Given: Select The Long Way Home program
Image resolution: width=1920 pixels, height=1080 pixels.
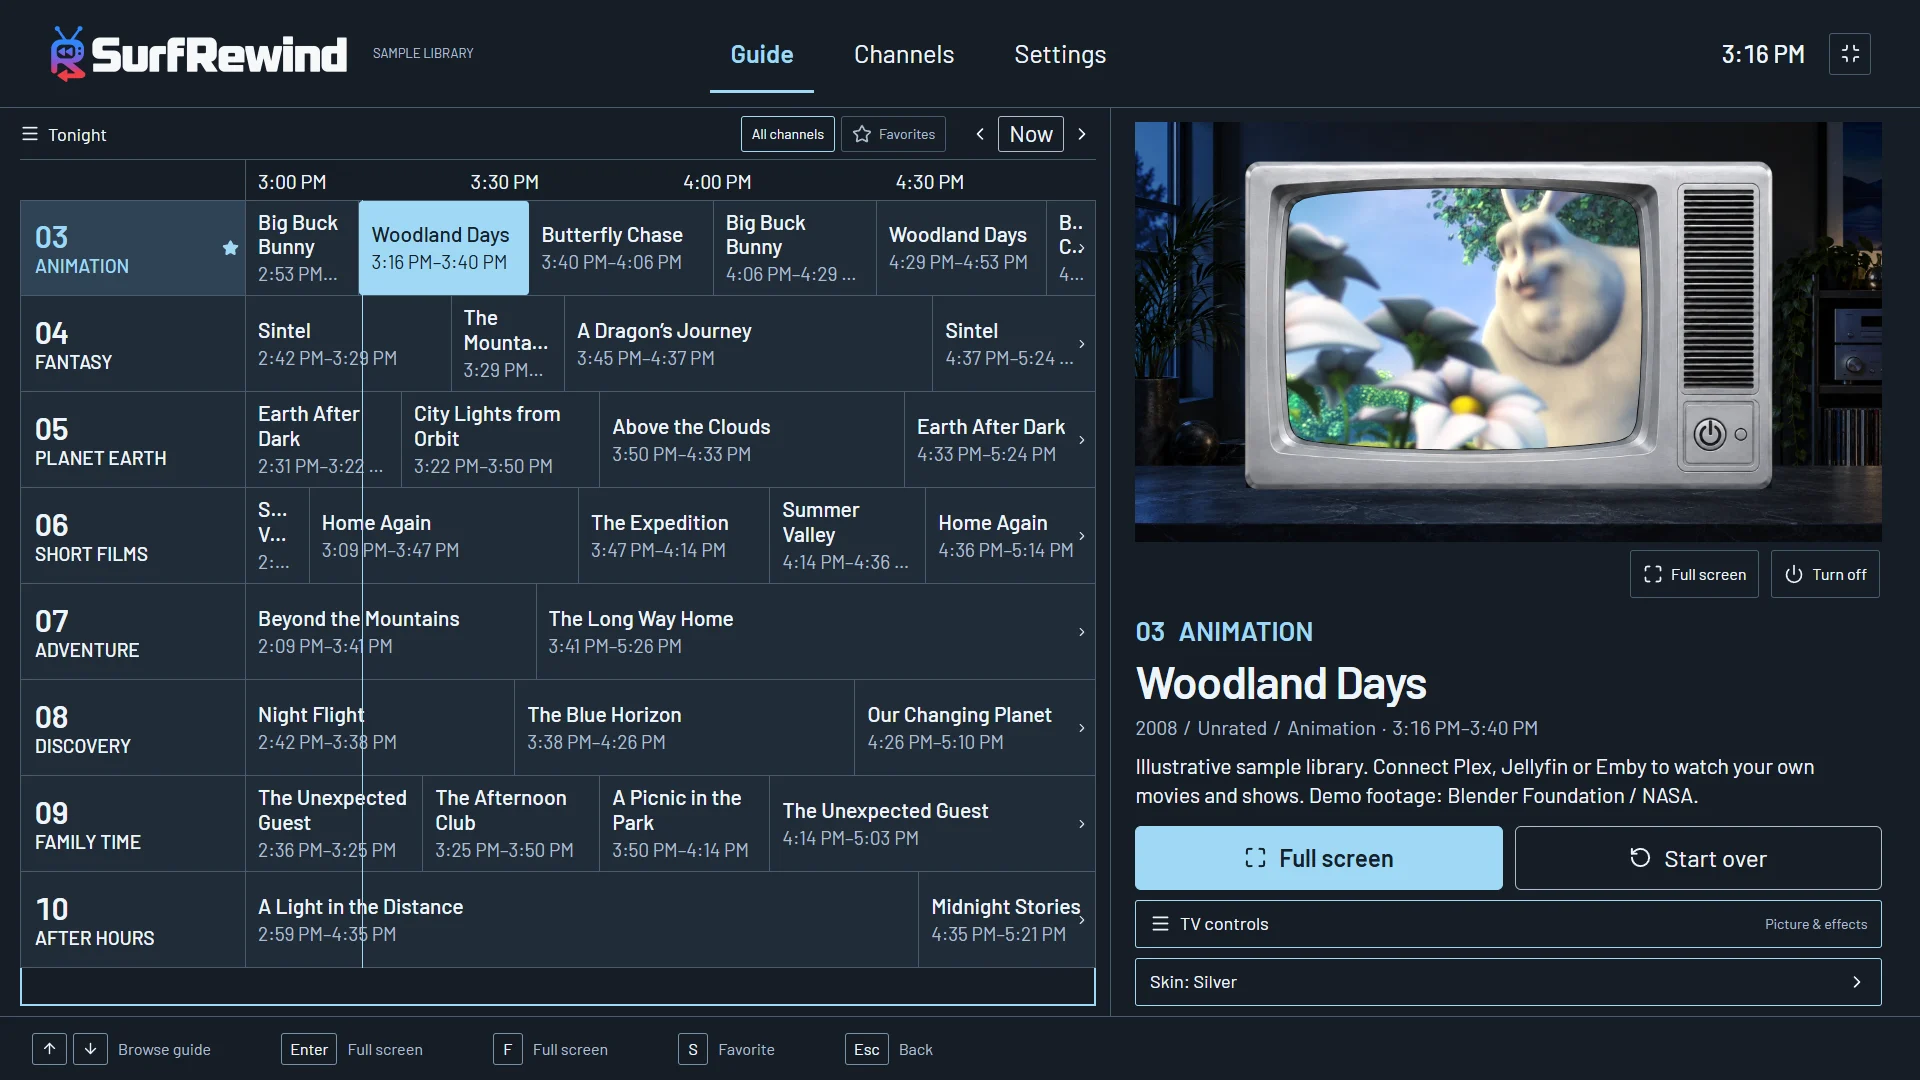Looking at the screenshot, I should point(815,632).
